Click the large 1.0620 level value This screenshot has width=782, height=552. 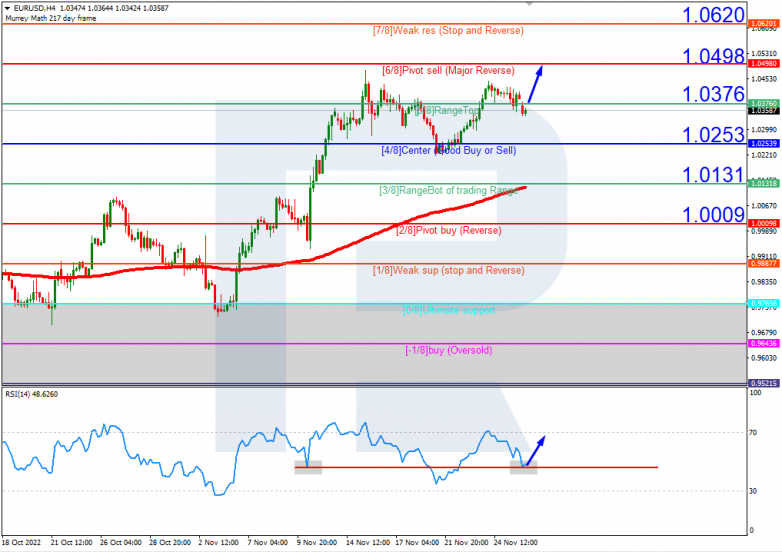click(713, 15)
